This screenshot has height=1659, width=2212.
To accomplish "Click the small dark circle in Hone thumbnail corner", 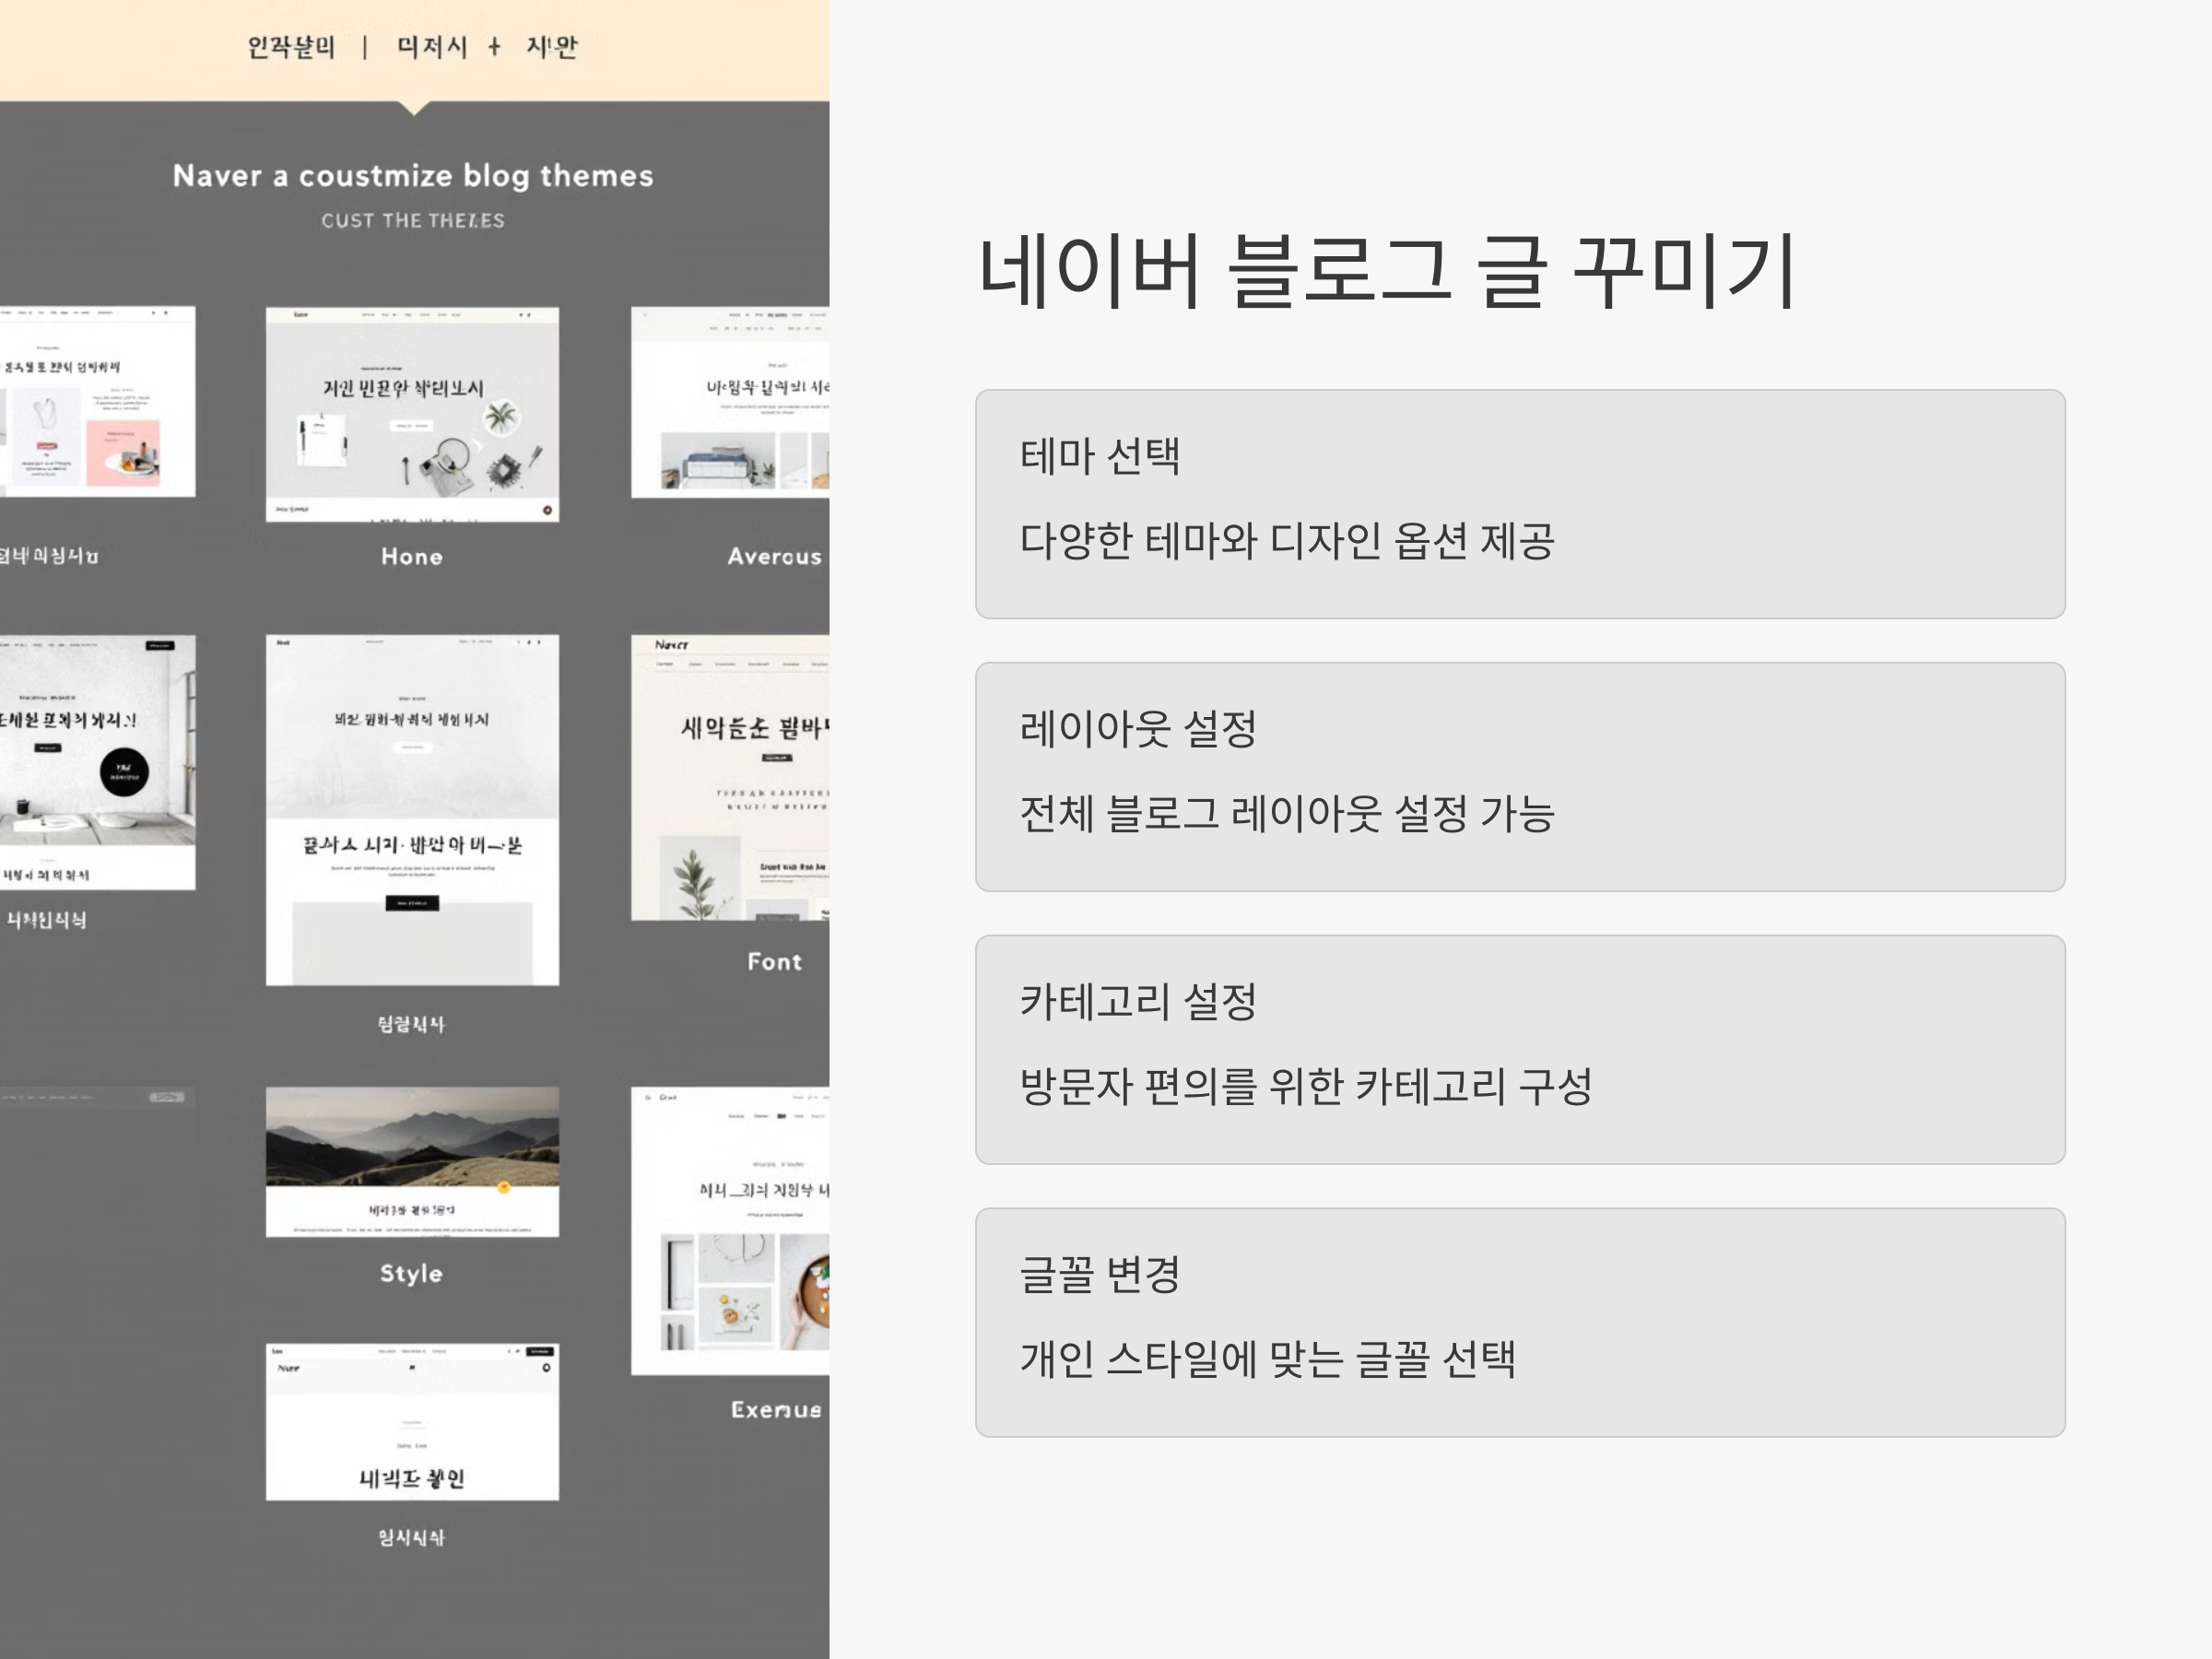I will click(547, 510).
